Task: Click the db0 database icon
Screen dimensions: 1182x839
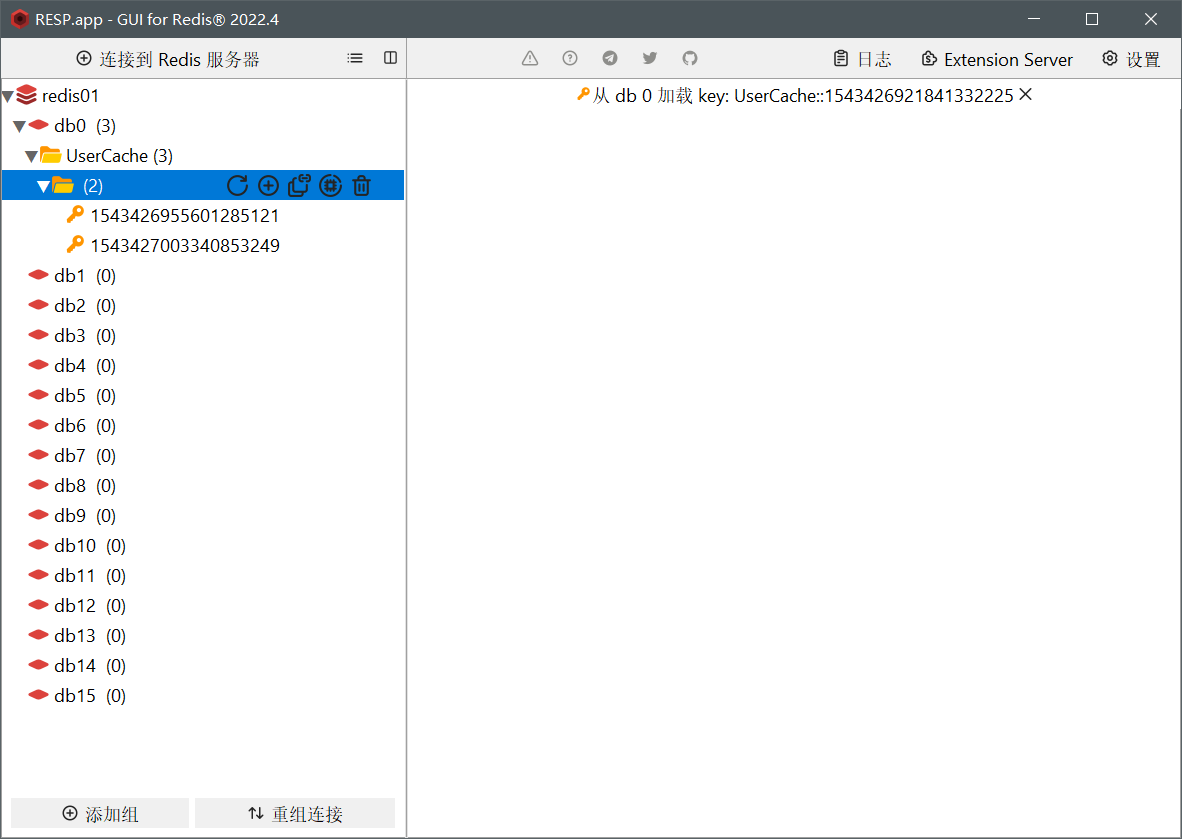Action: pos(38,125)
